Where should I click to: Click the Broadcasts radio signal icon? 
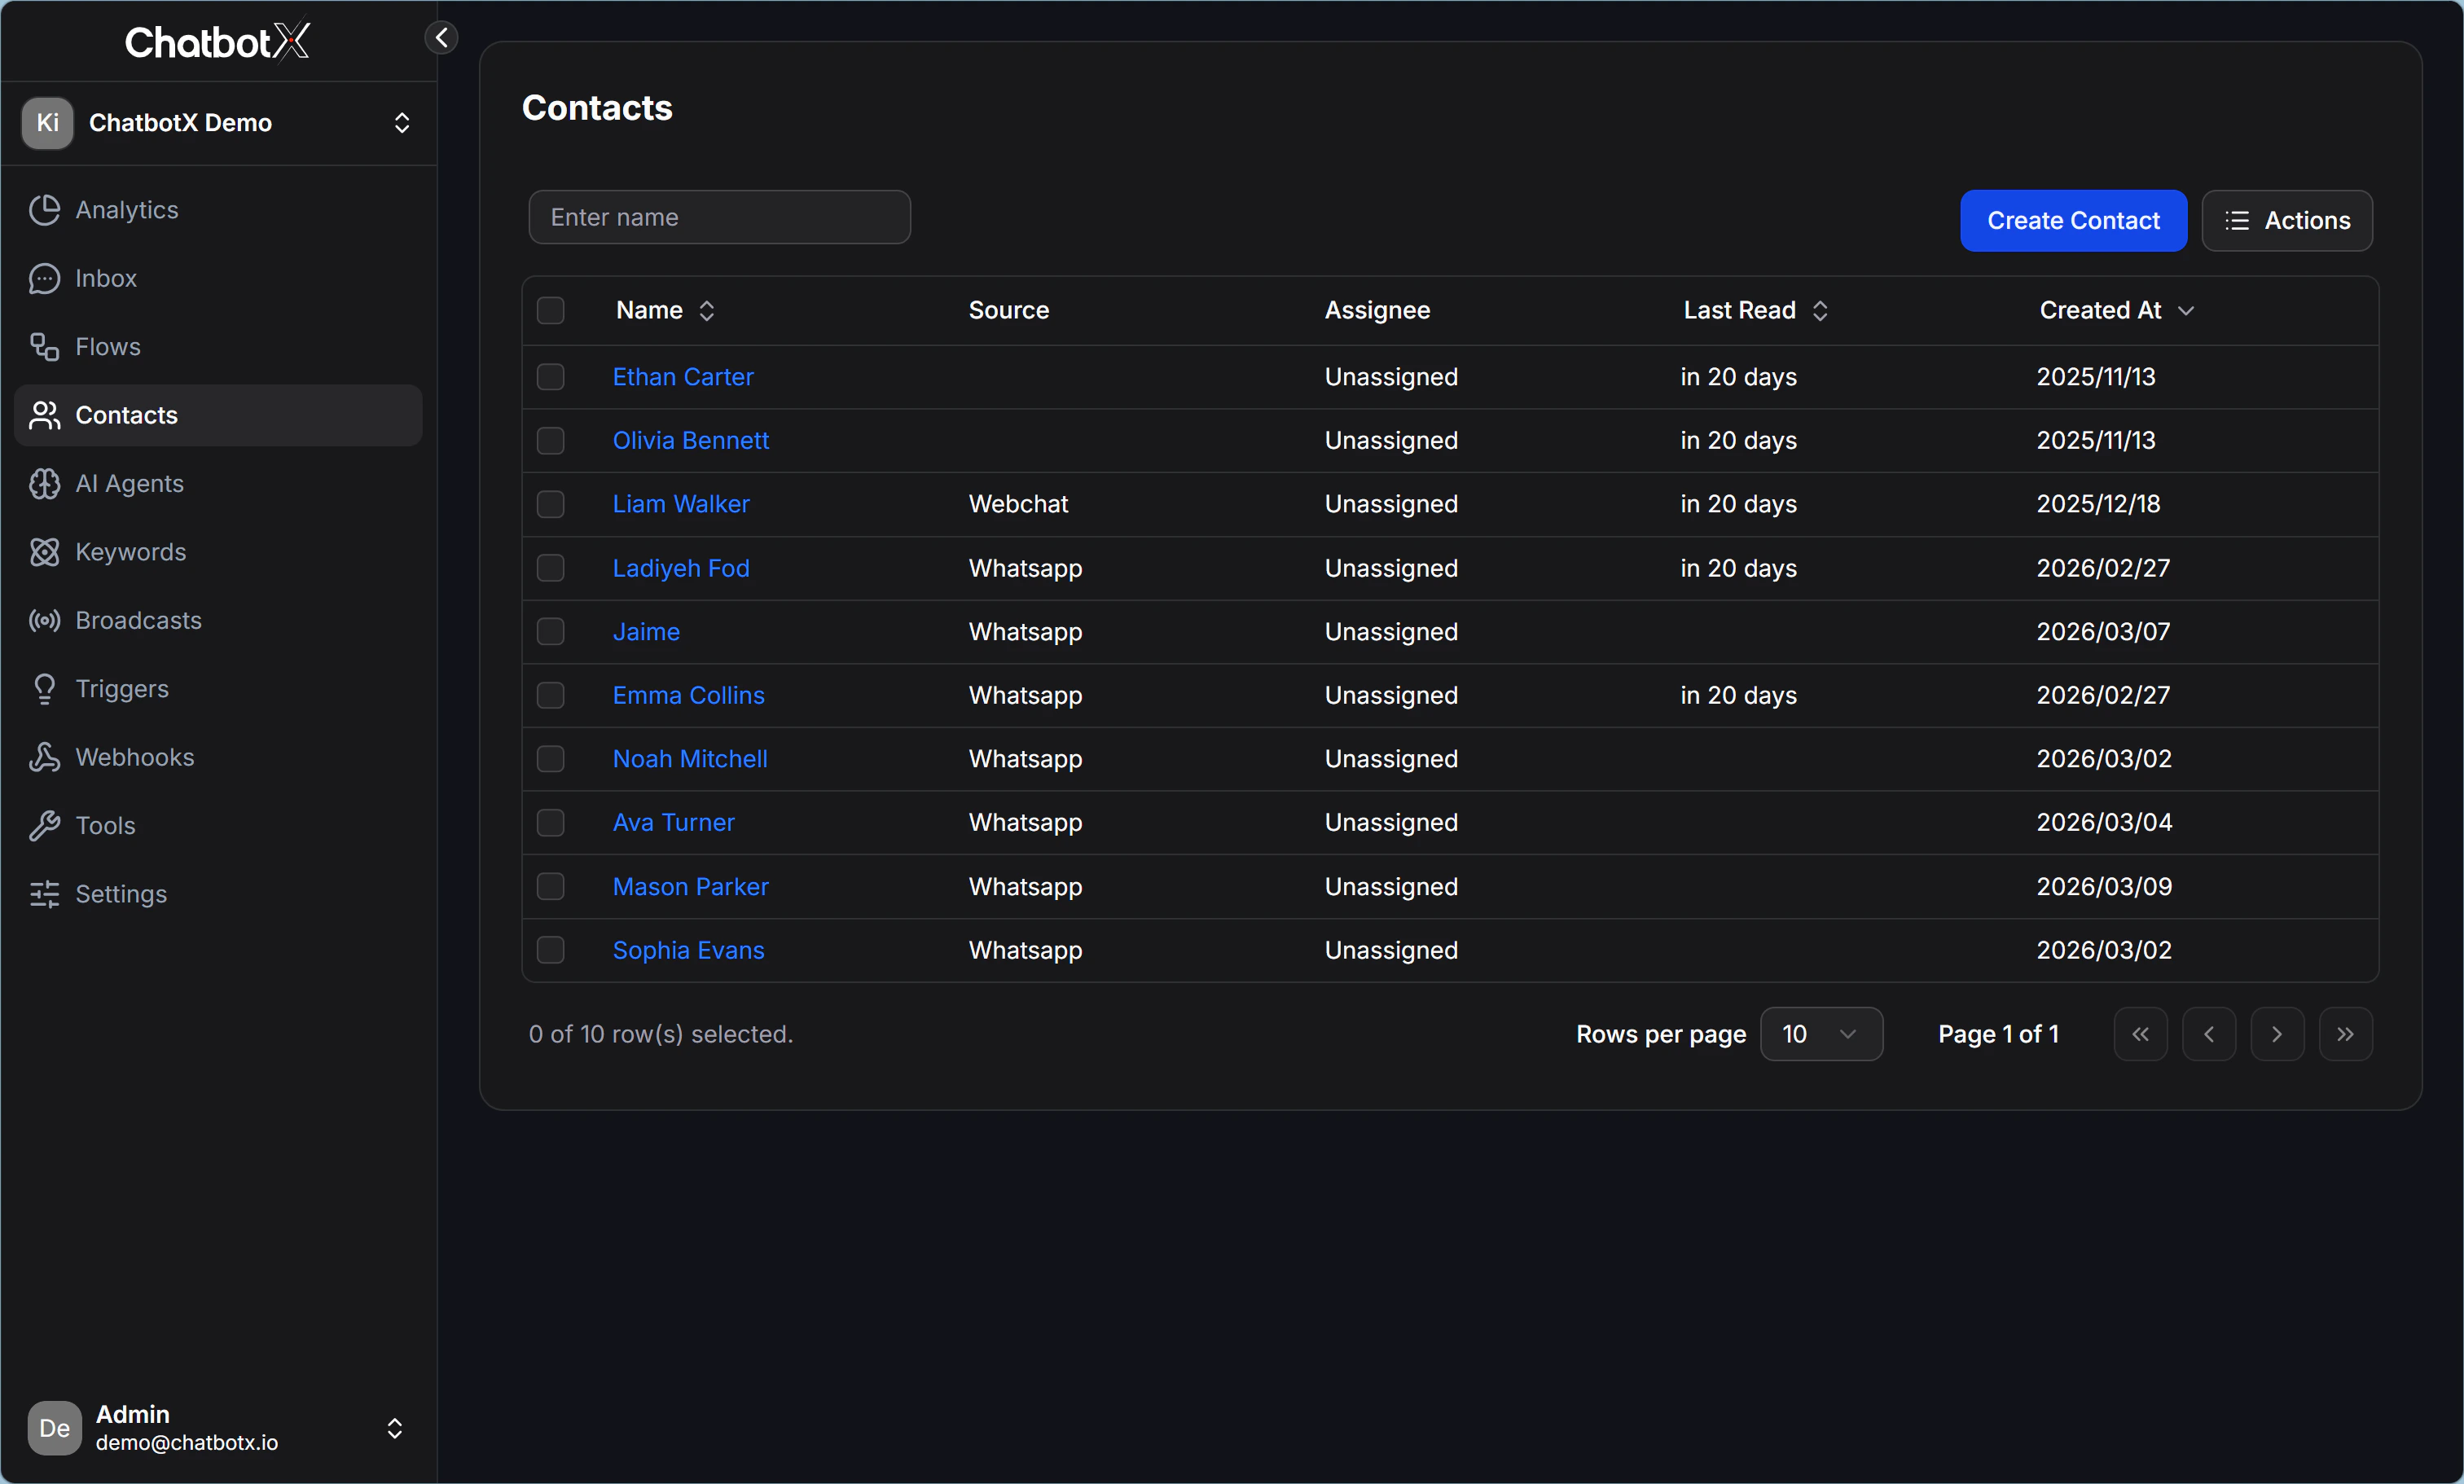point(44,621)
